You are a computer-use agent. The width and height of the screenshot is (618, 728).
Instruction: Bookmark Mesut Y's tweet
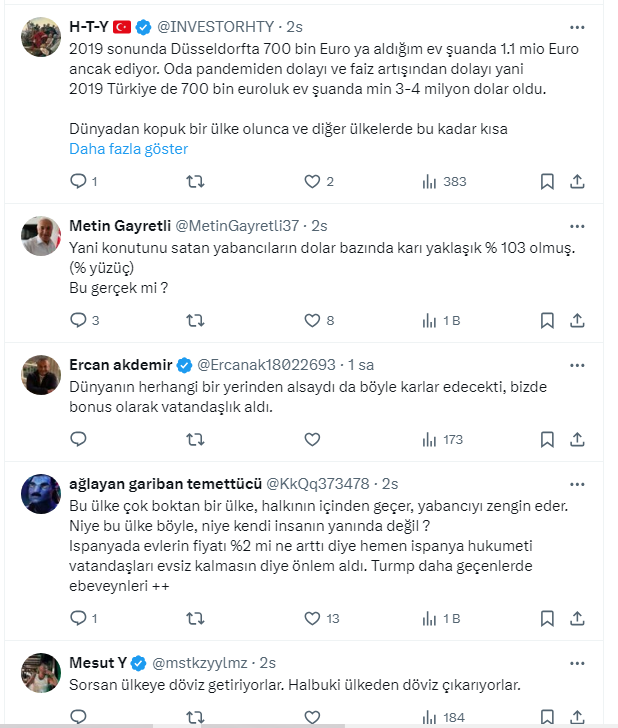point(547,717)
